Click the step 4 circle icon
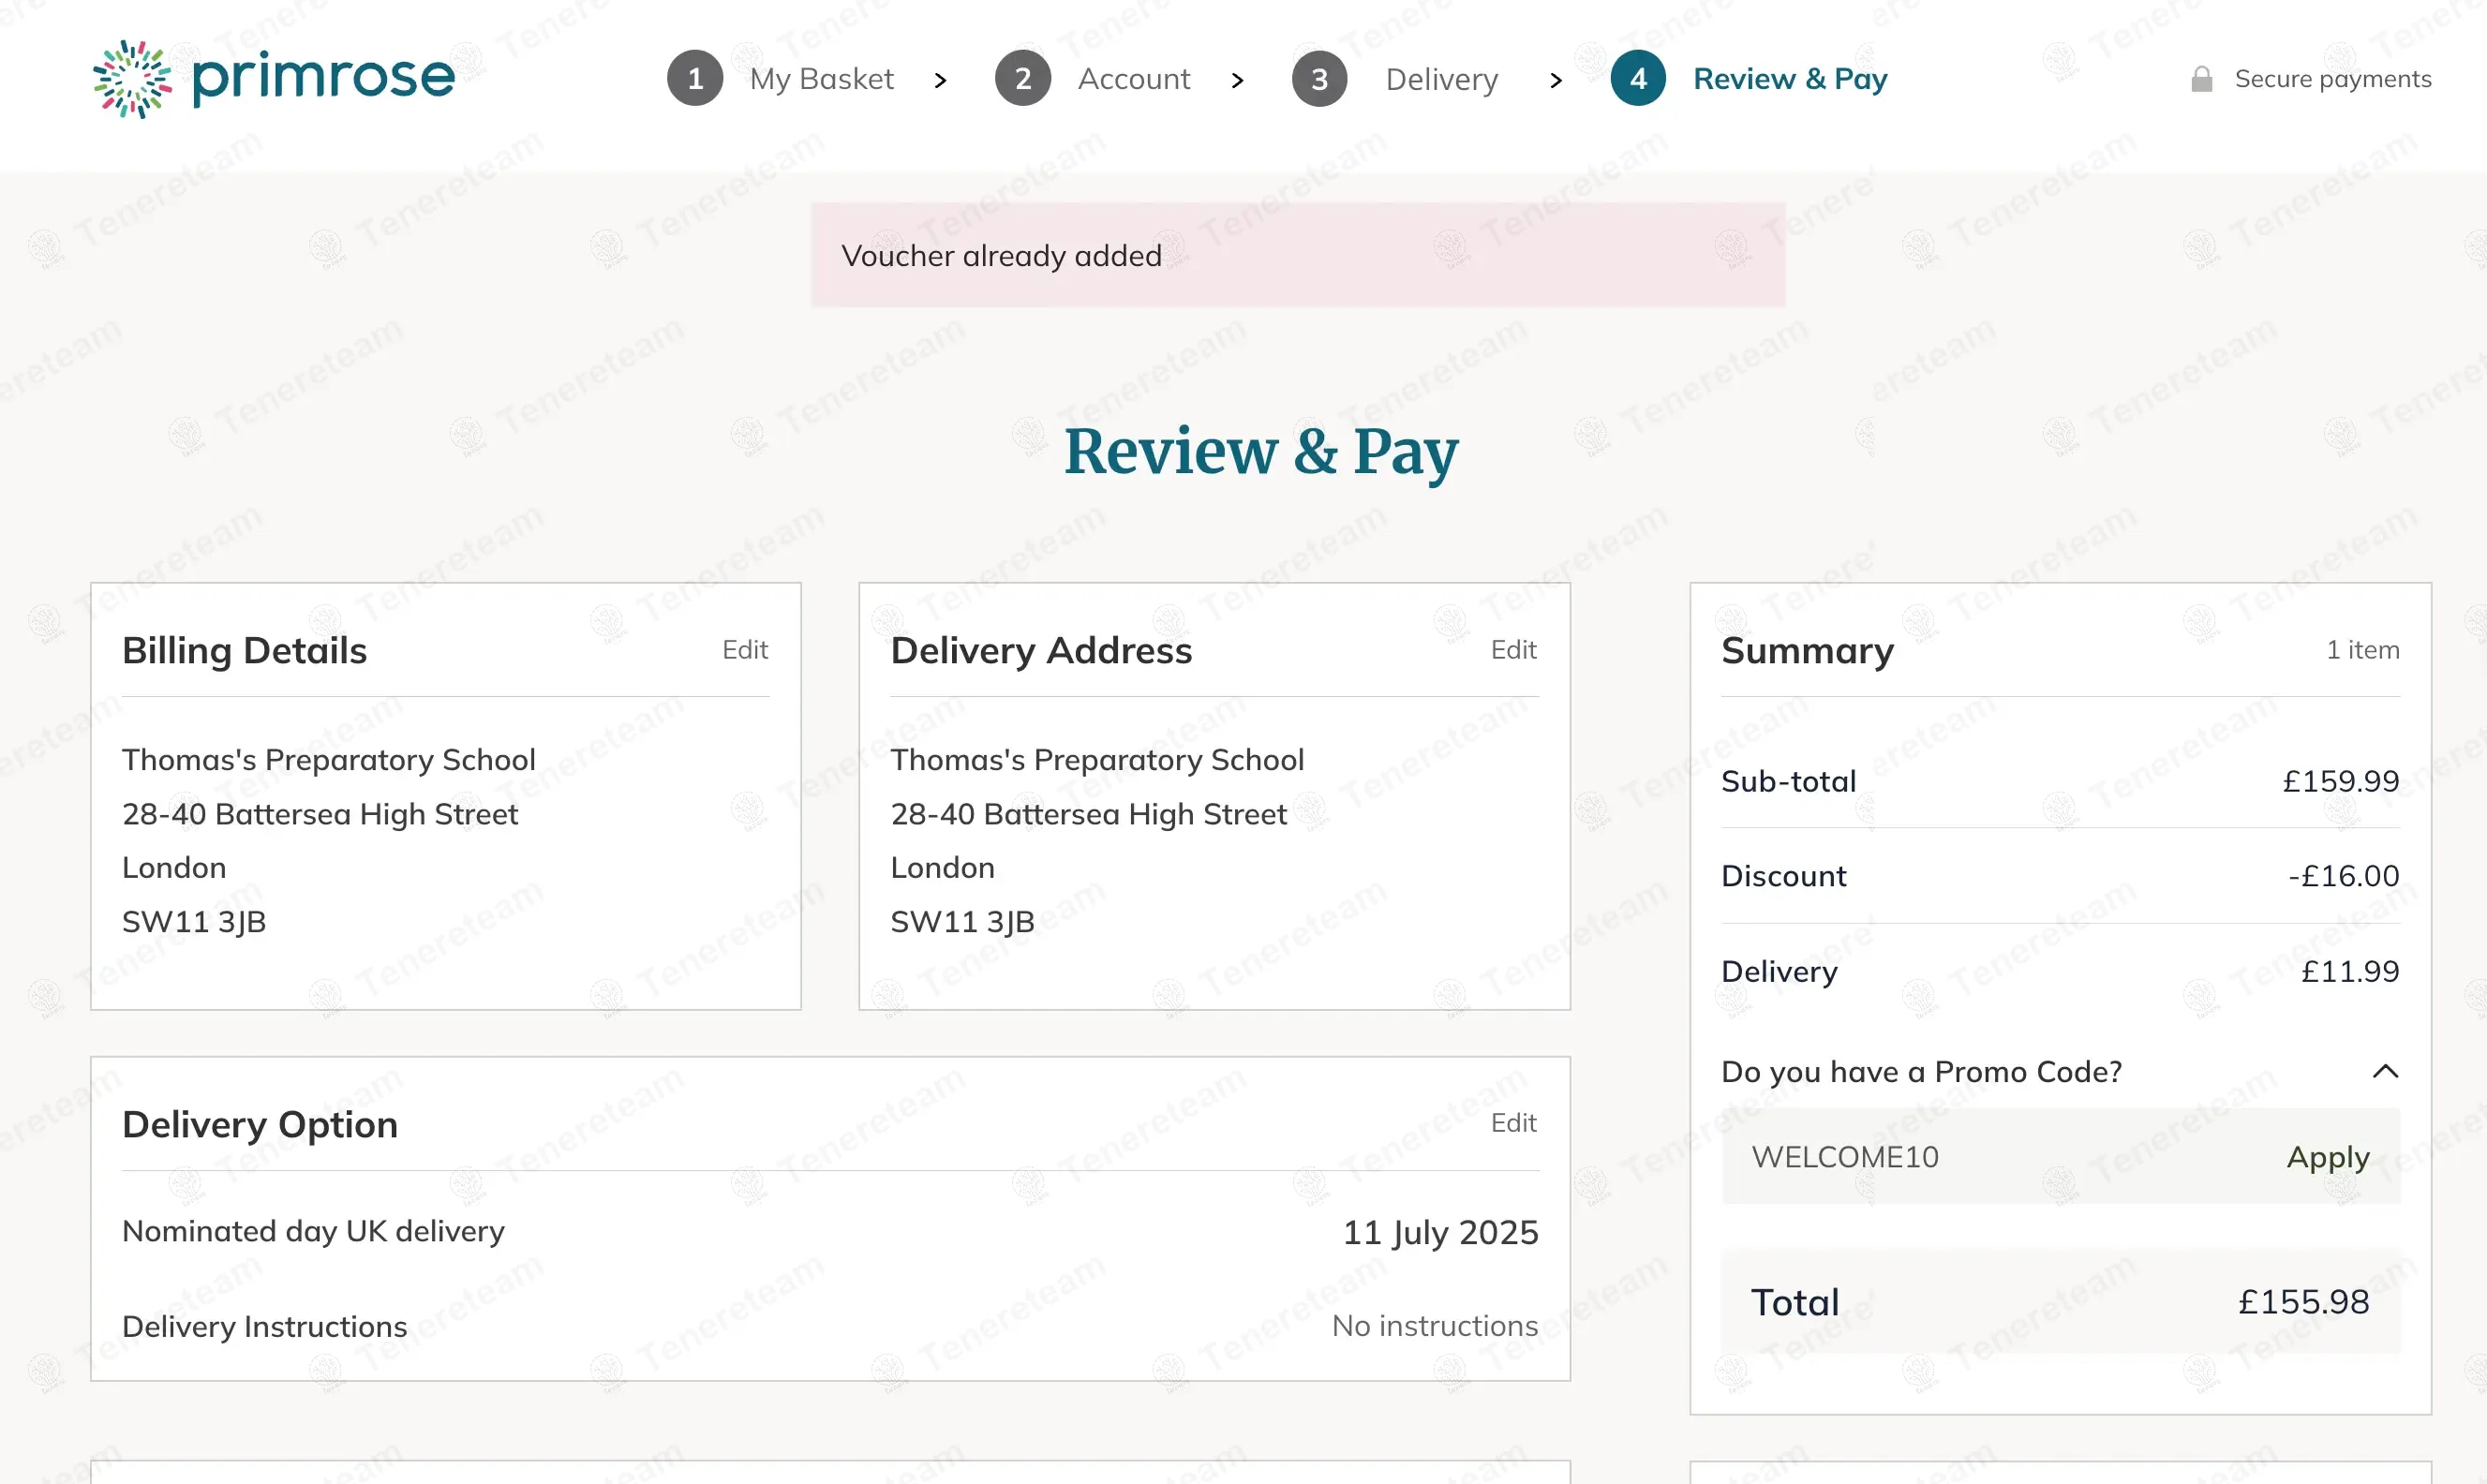2487x1484 pixels. pos(1638,78)
